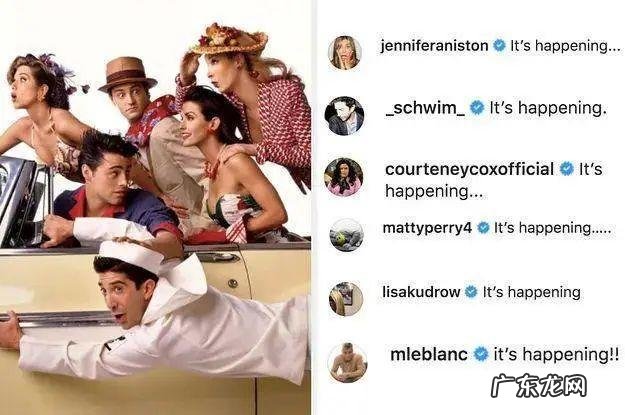
Task: Click the Chinese watermark logo at bottom right
Action: click(x=539, y=385)
